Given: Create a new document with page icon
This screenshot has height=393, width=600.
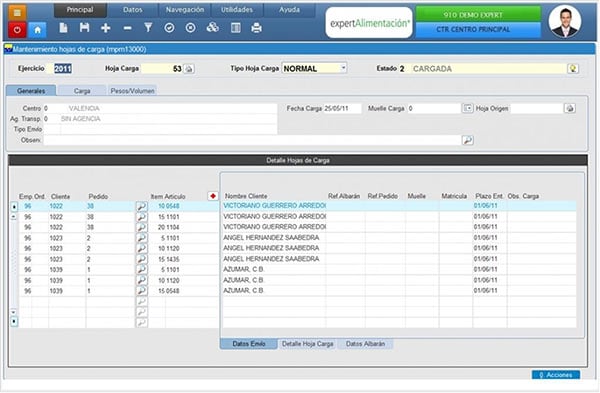Looking at the screenshot, I should [x=64, y=28].
